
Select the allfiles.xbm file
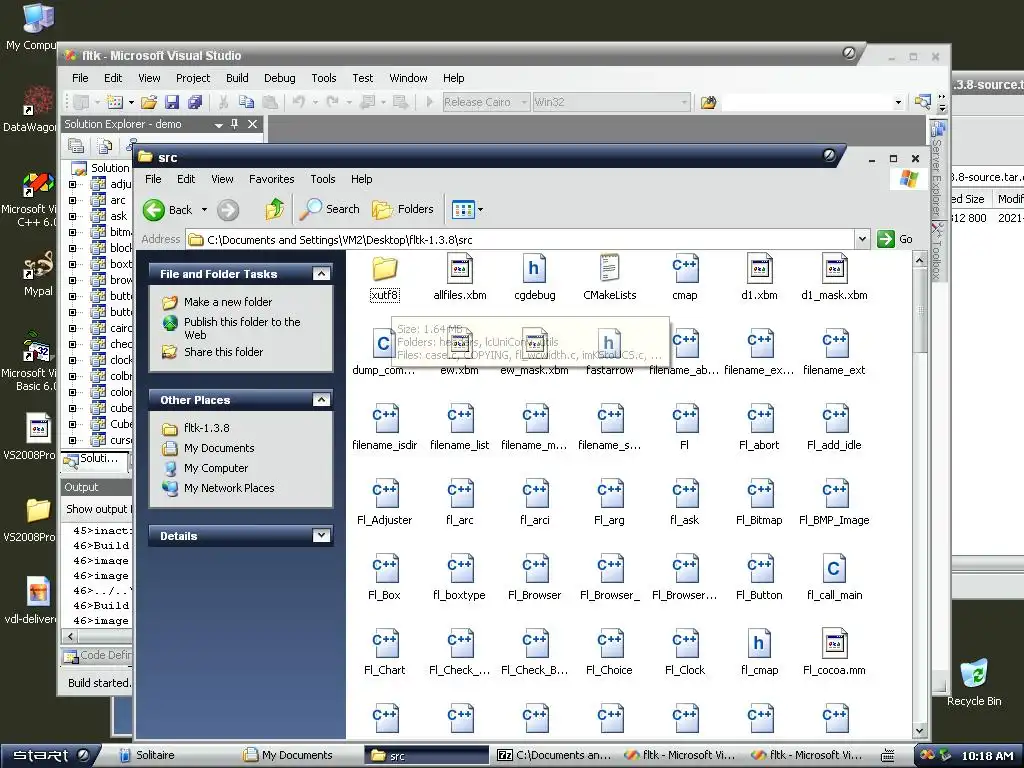pyautogui.click(x=460, y=279)
